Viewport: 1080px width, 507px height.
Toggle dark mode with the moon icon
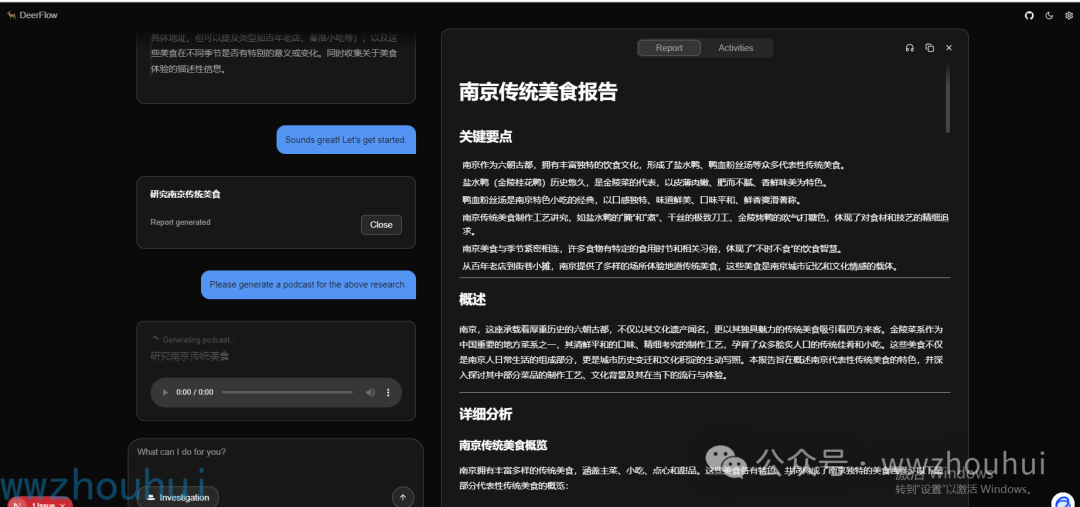[1049, 15]
